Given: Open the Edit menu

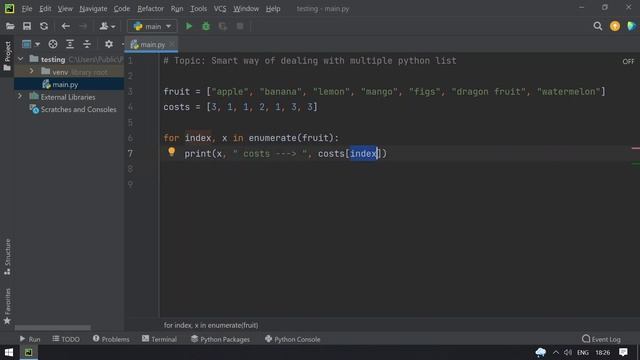Looking at the screenshot, I should (45, 9).
